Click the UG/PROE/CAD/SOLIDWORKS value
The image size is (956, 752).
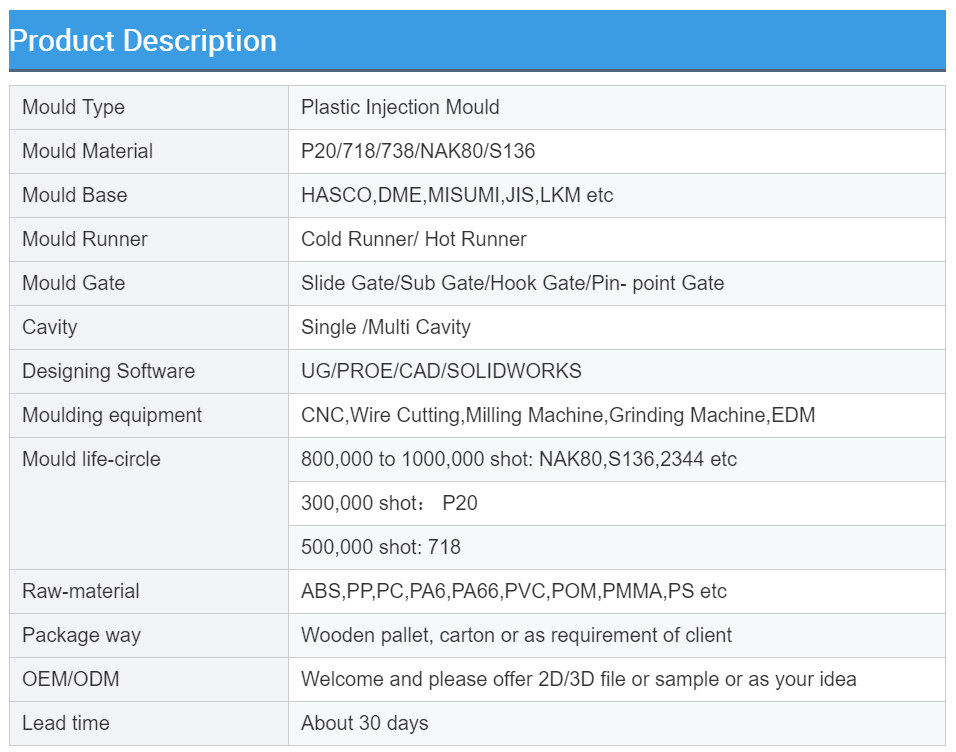pos(441,371)
